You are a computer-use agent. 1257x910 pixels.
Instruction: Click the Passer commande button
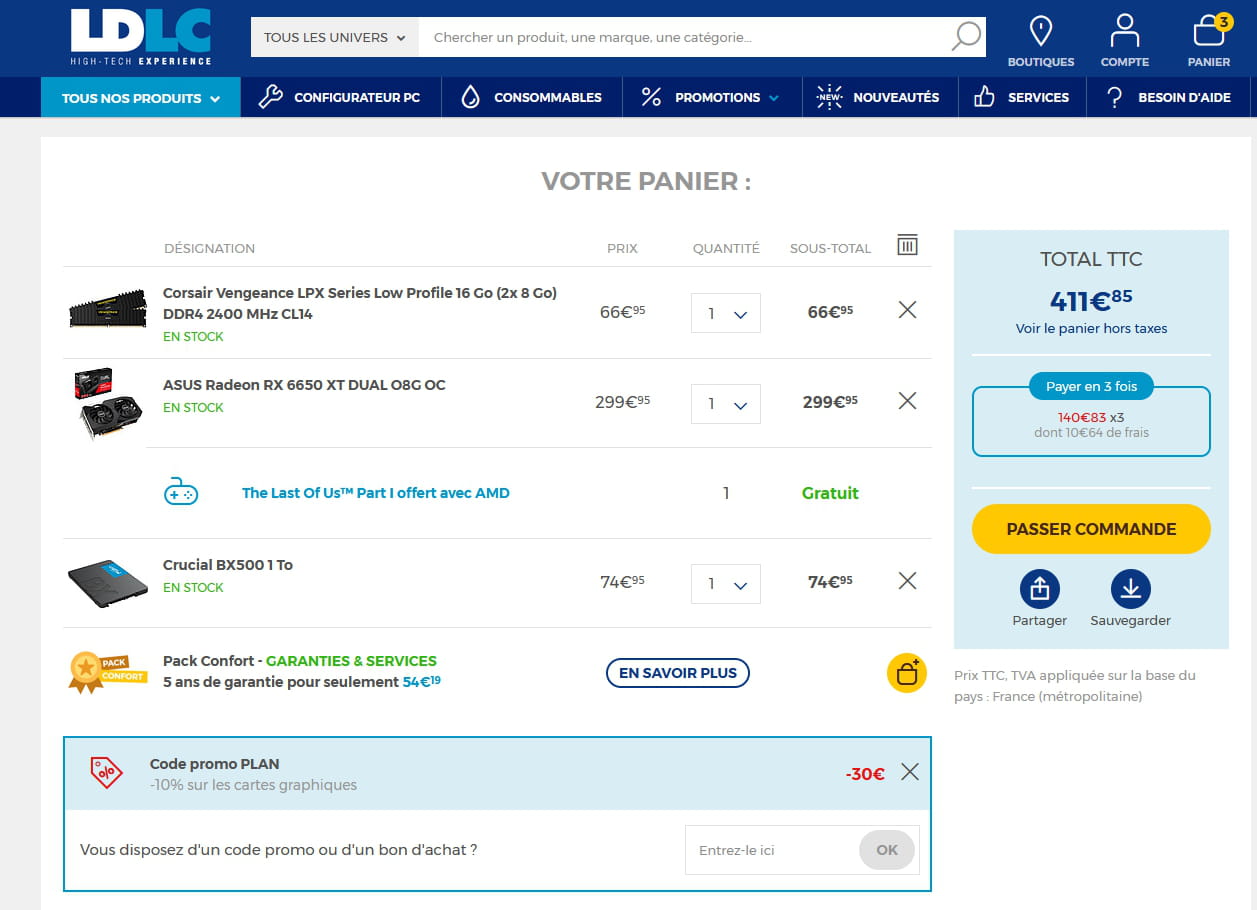coord(1091,529)
